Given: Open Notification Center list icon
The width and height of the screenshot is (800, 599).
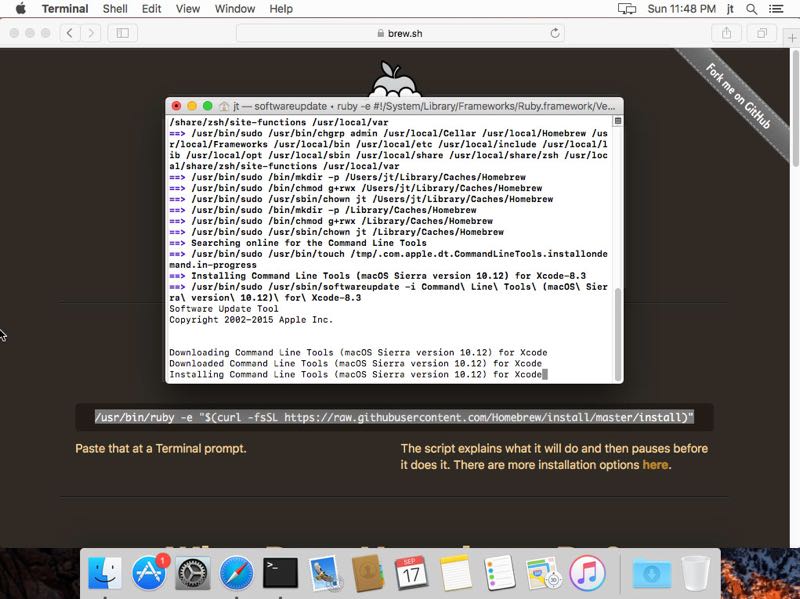Looking at the screenshot, I should pyautogui.click(x=776, y=9).
